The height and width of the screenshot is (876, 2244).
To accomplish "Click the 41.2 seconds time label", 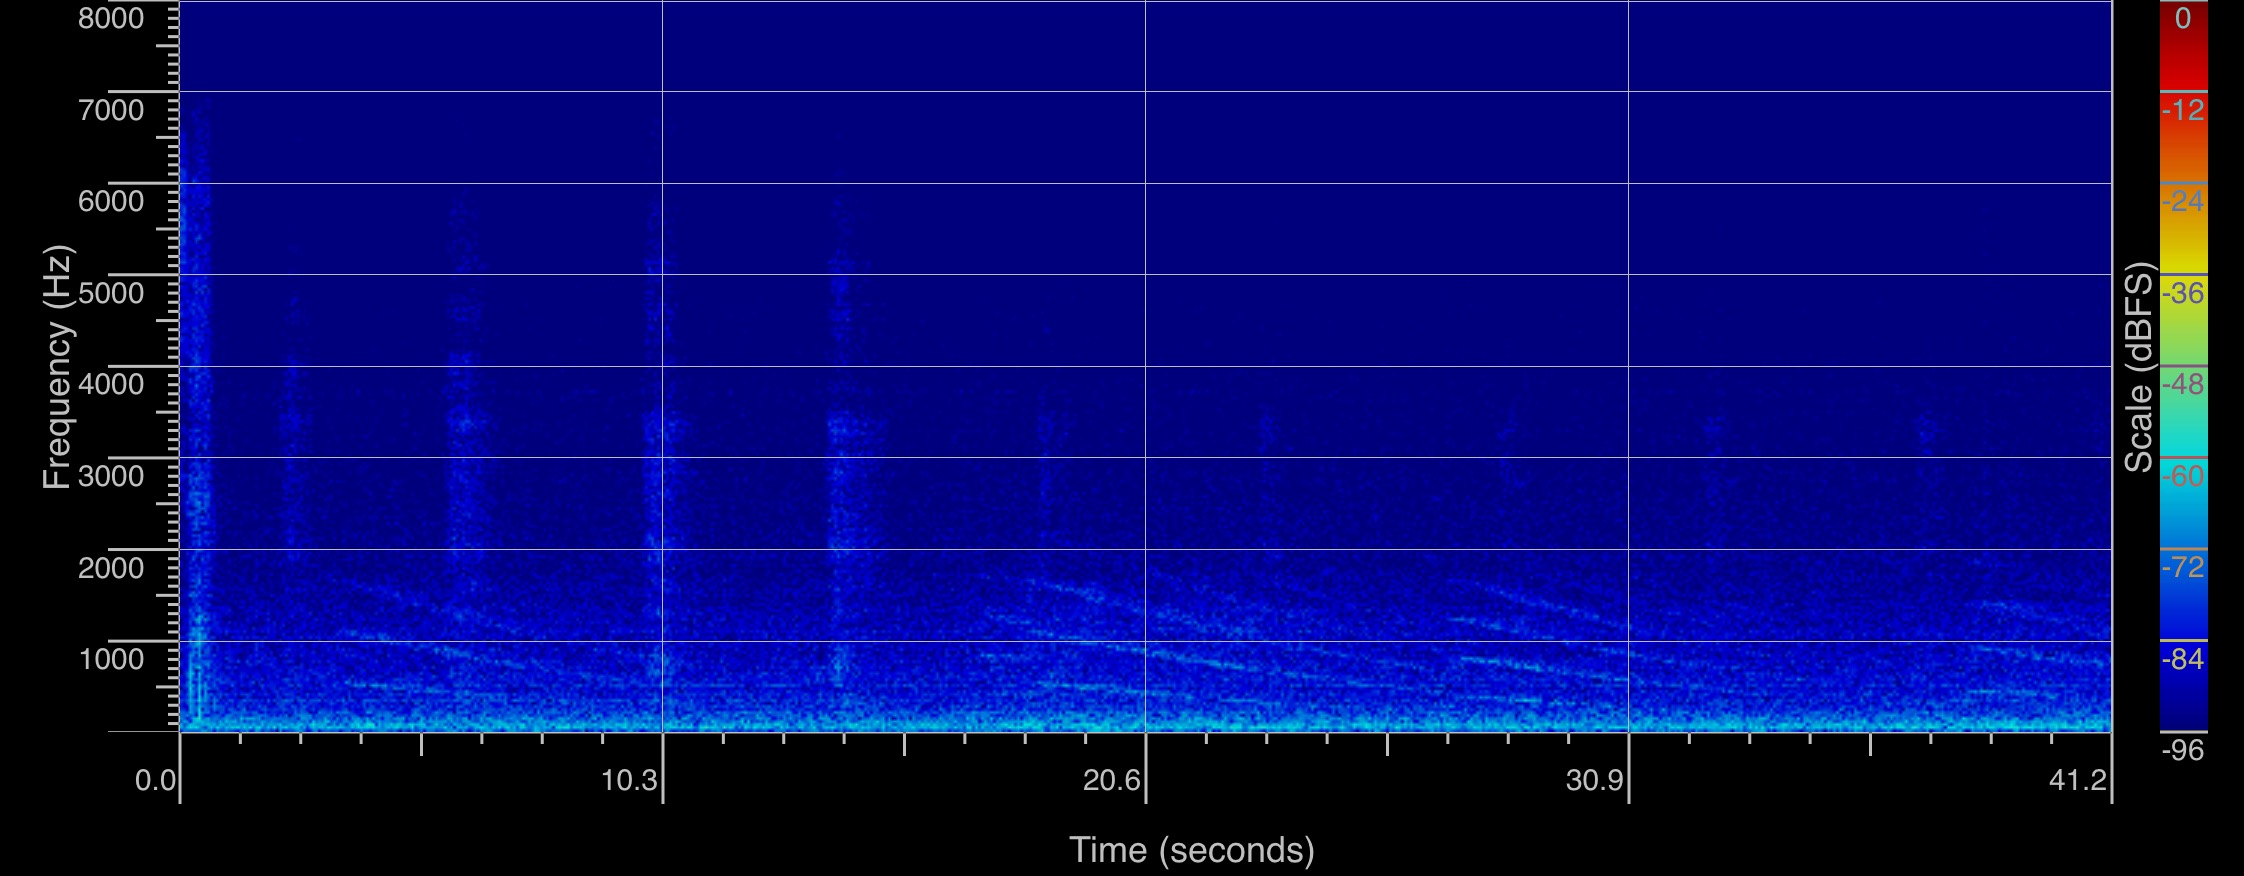I will [2077, 780].
